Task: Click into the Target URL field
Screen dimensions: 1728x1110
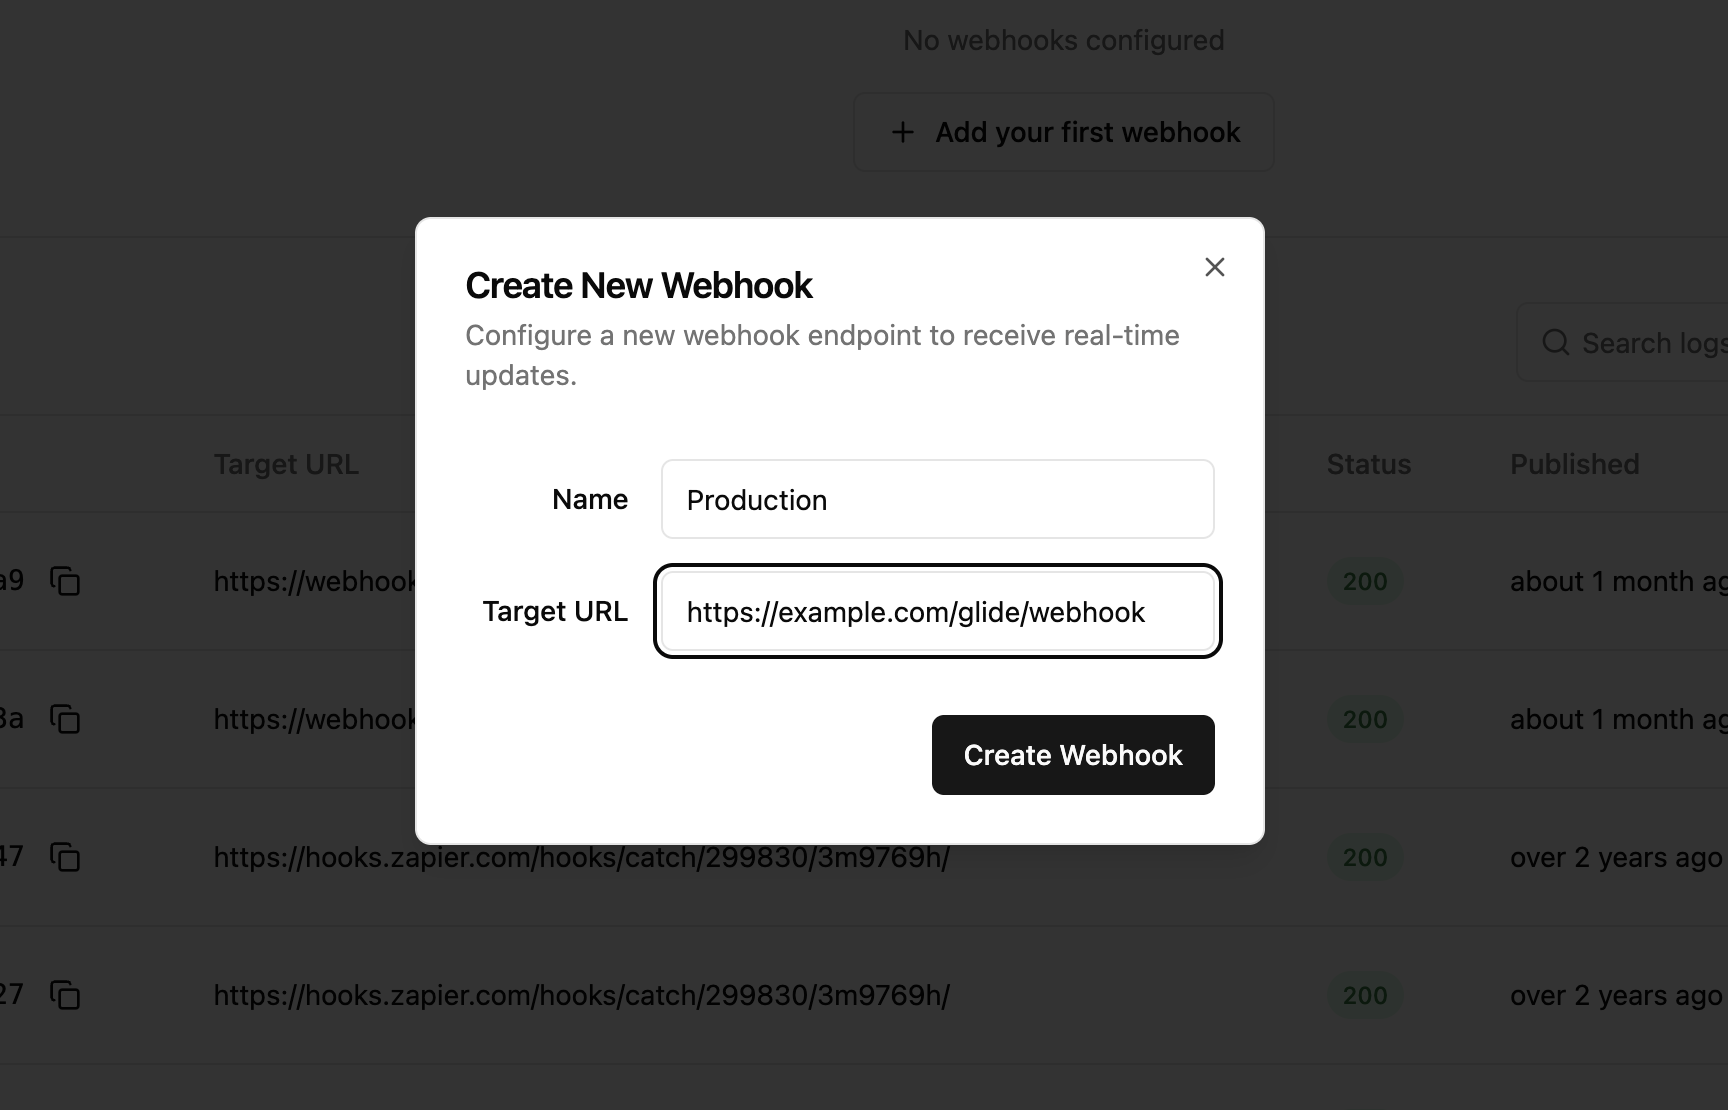Action: [937, 611]
